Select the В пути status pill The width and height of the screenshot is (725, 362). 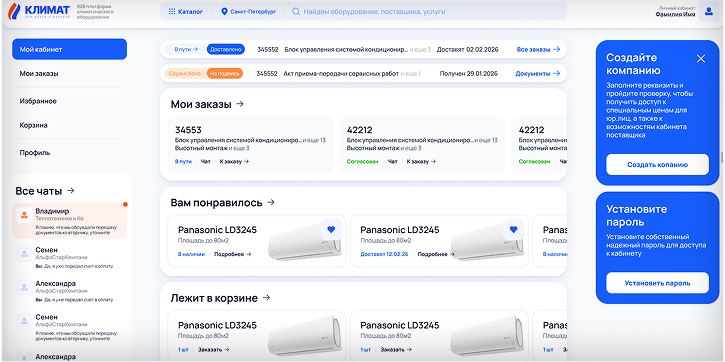(186, 49)
